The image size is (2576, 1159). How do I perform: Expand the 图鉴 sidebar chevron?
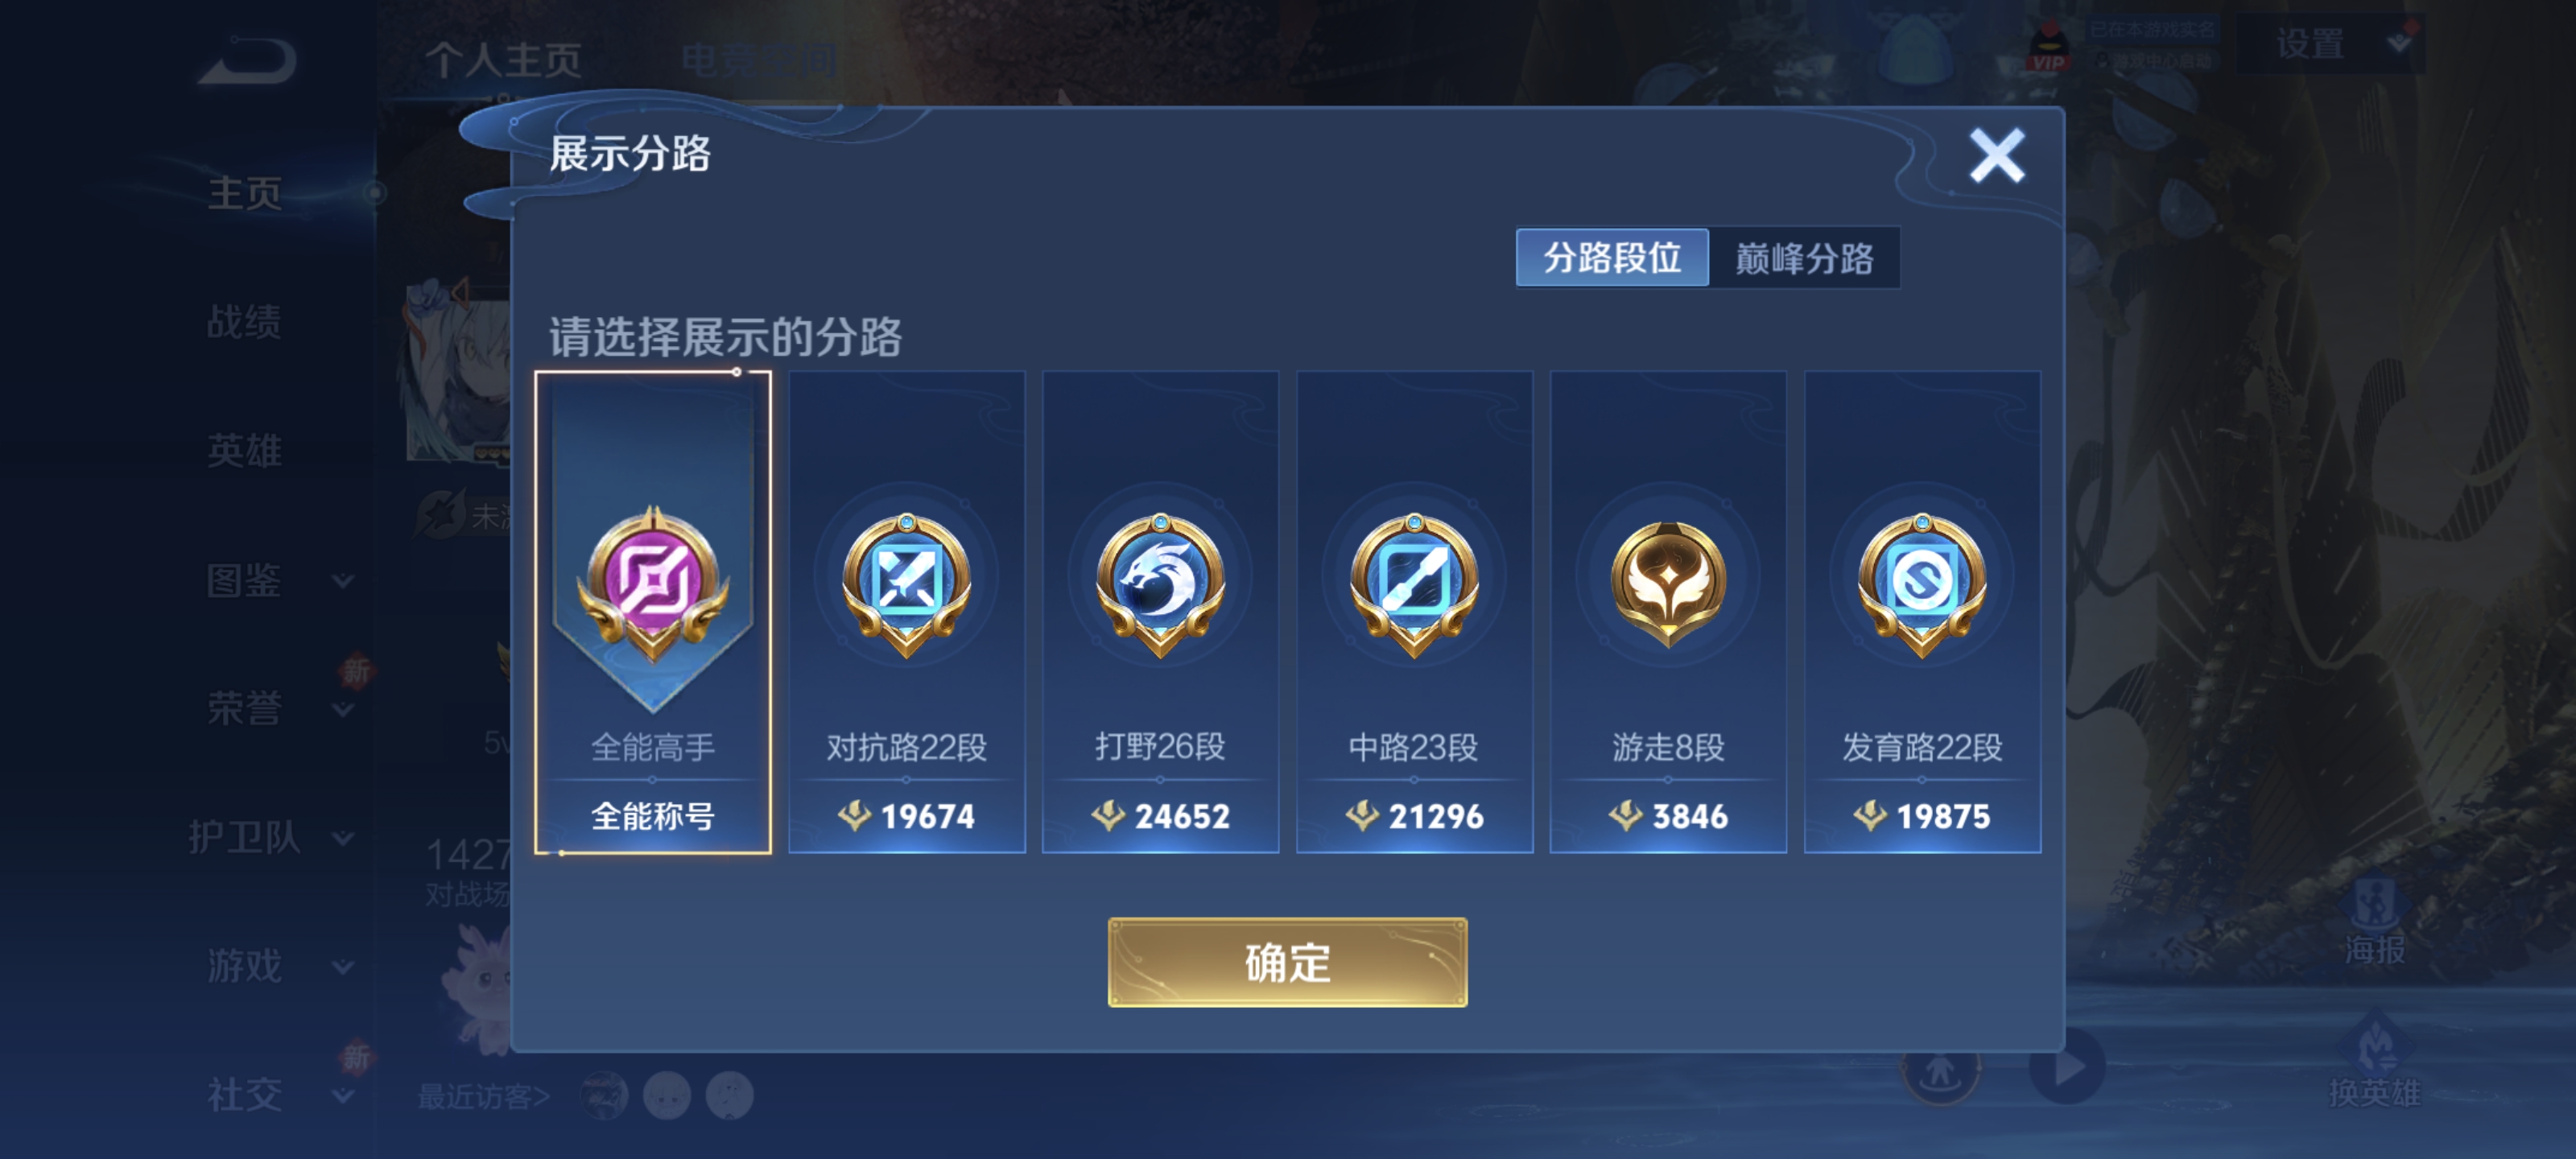point(343,581)
